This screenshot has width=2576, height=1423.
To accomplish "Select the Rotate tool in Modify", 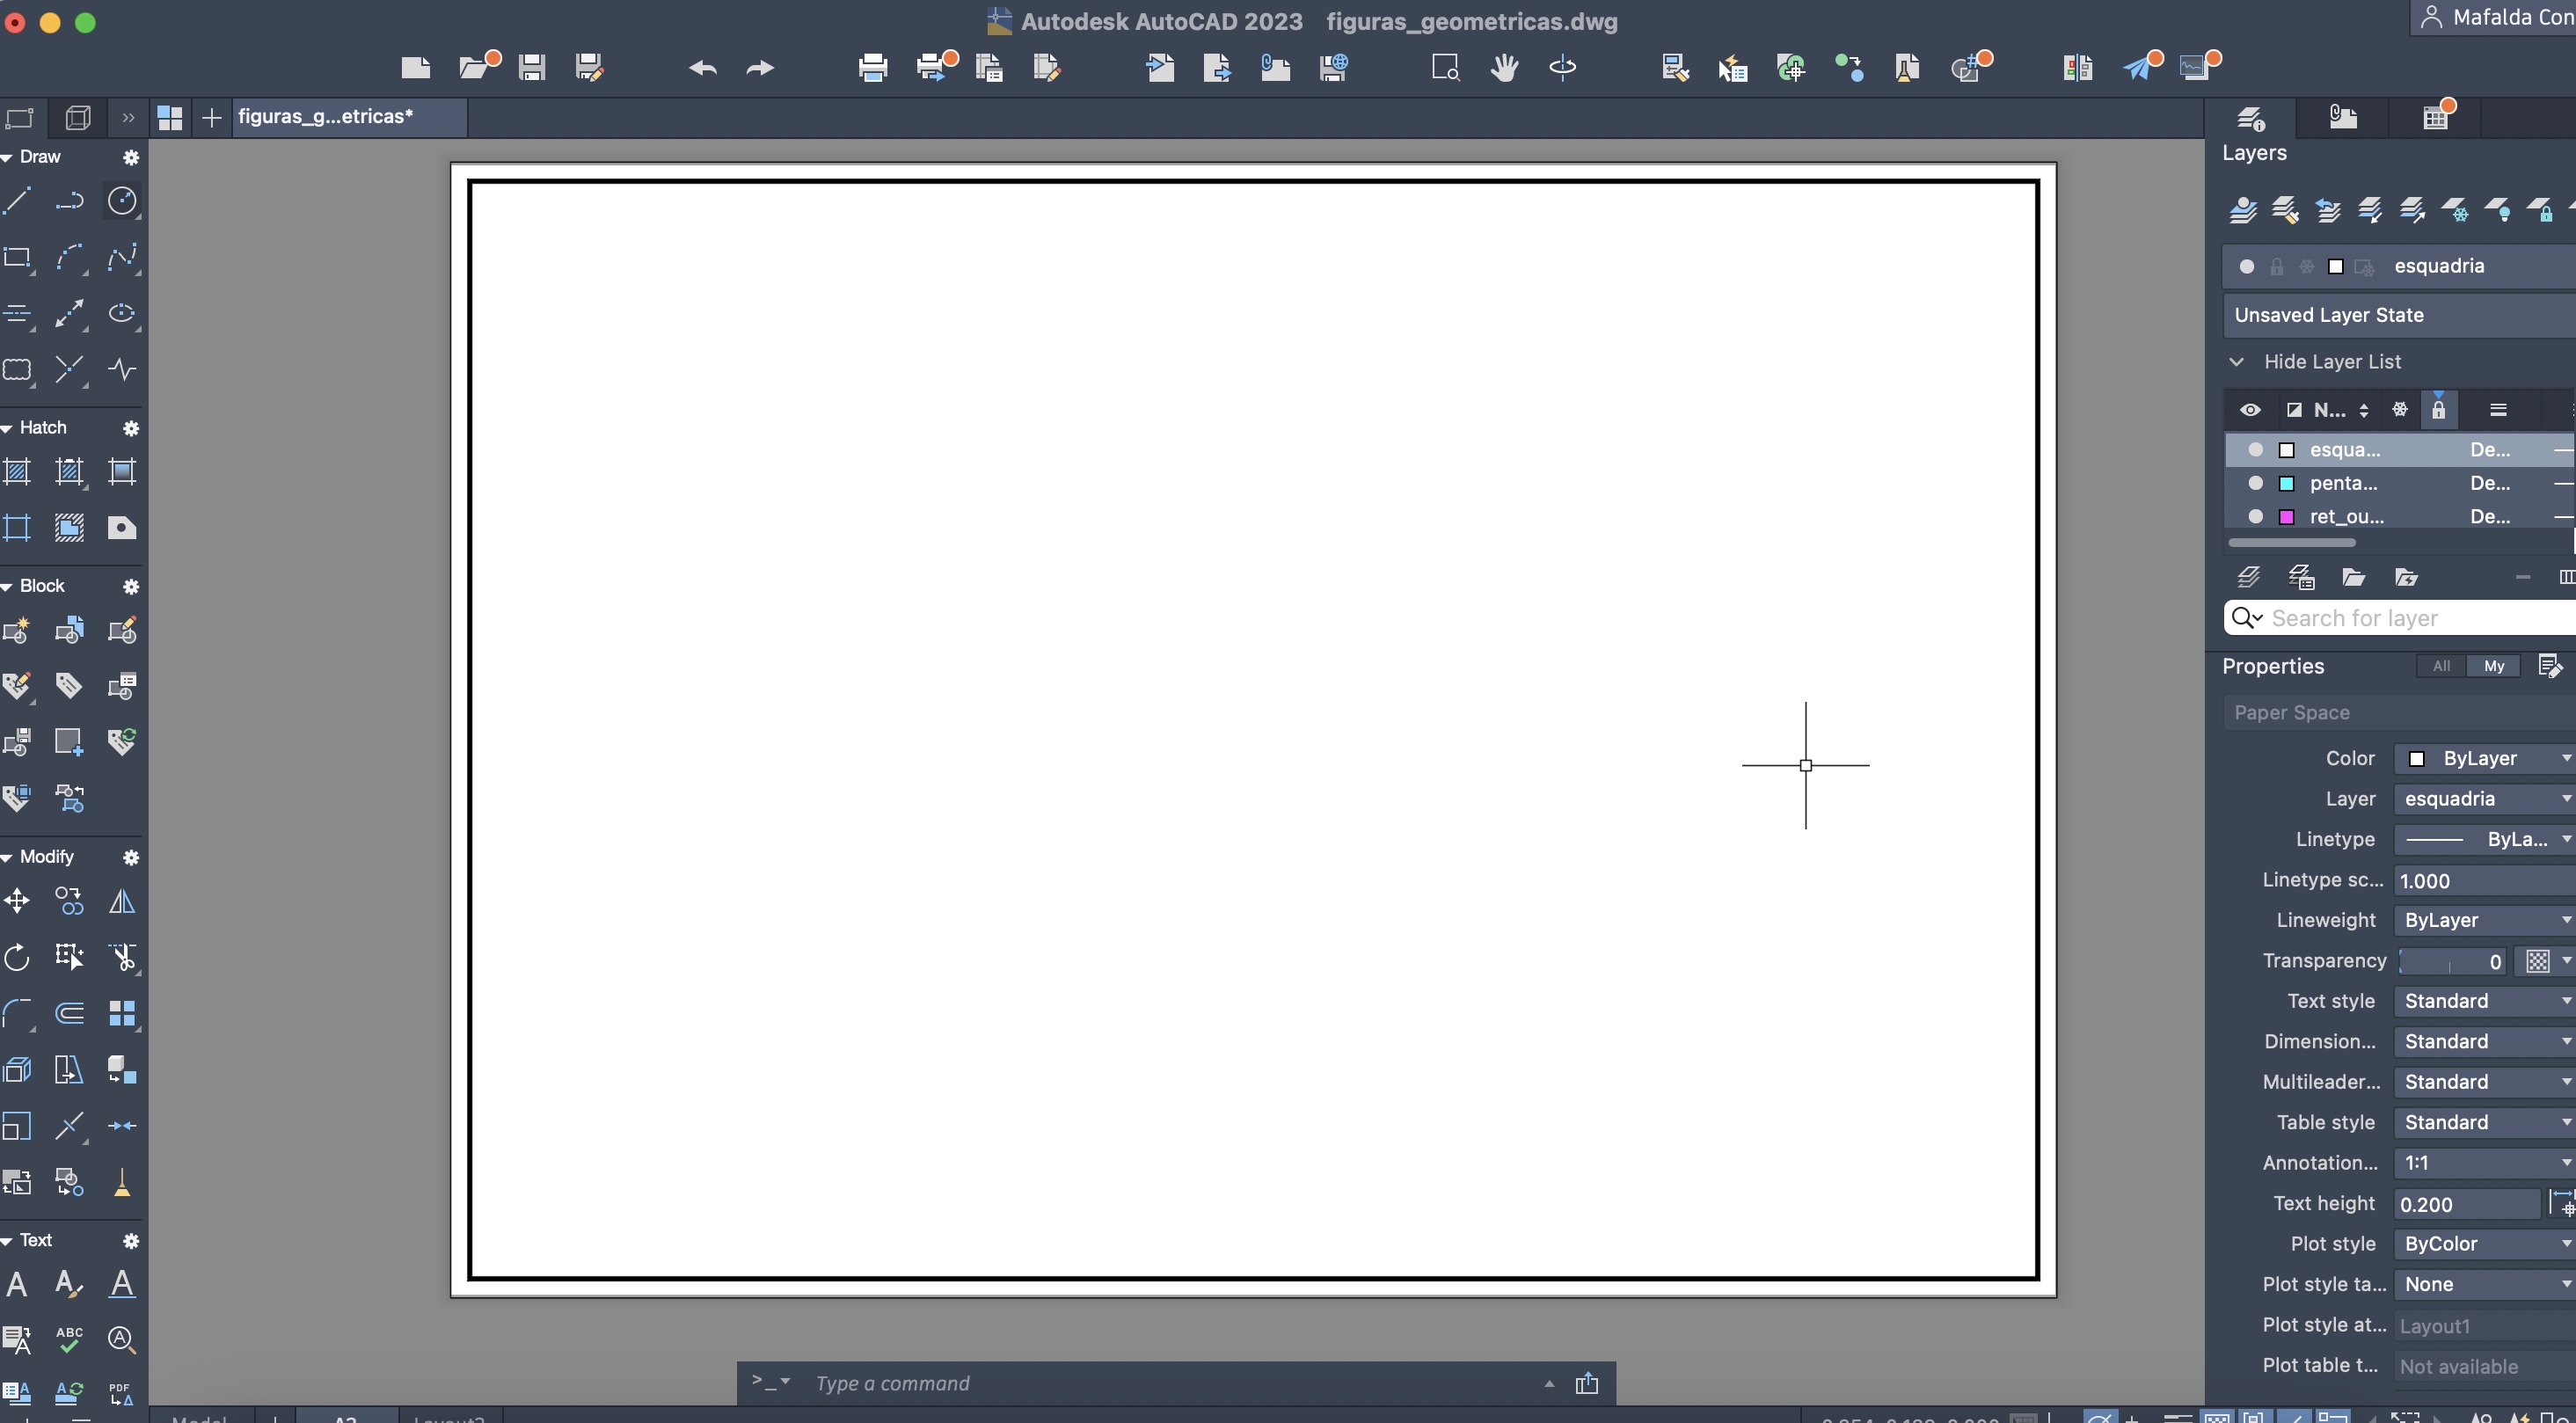I will 17,958.
